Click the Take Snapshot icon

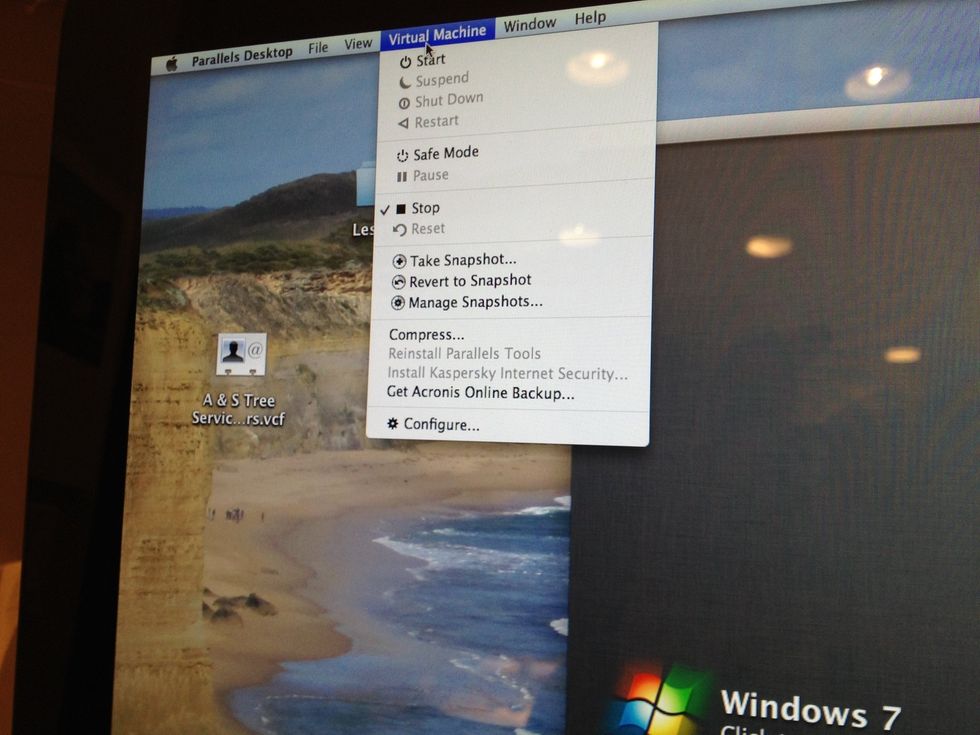[399, 261]
